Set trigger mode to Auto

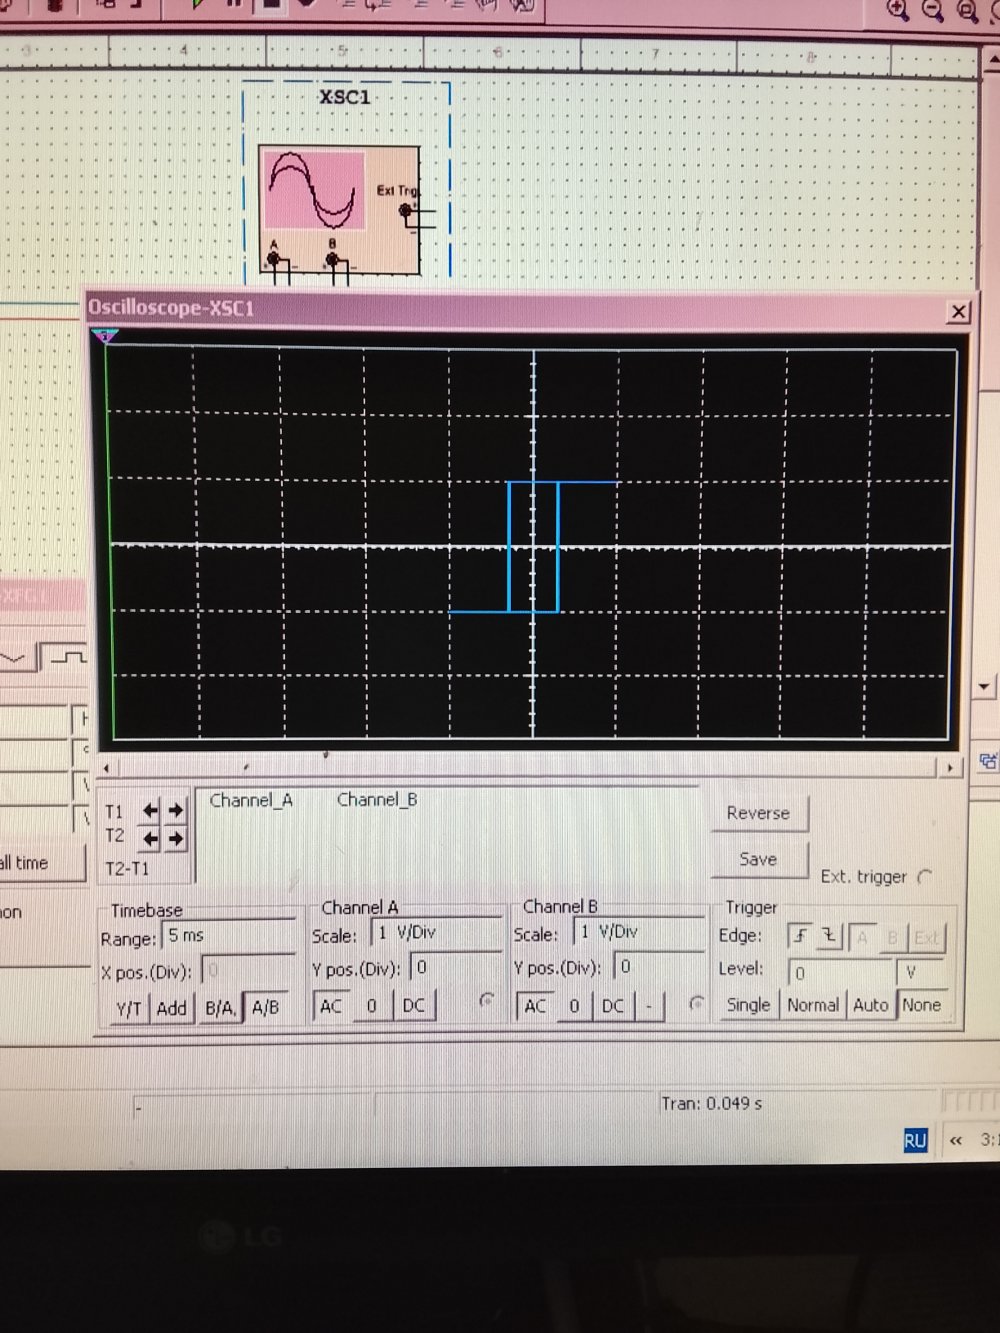click(x=870, y=1005)
